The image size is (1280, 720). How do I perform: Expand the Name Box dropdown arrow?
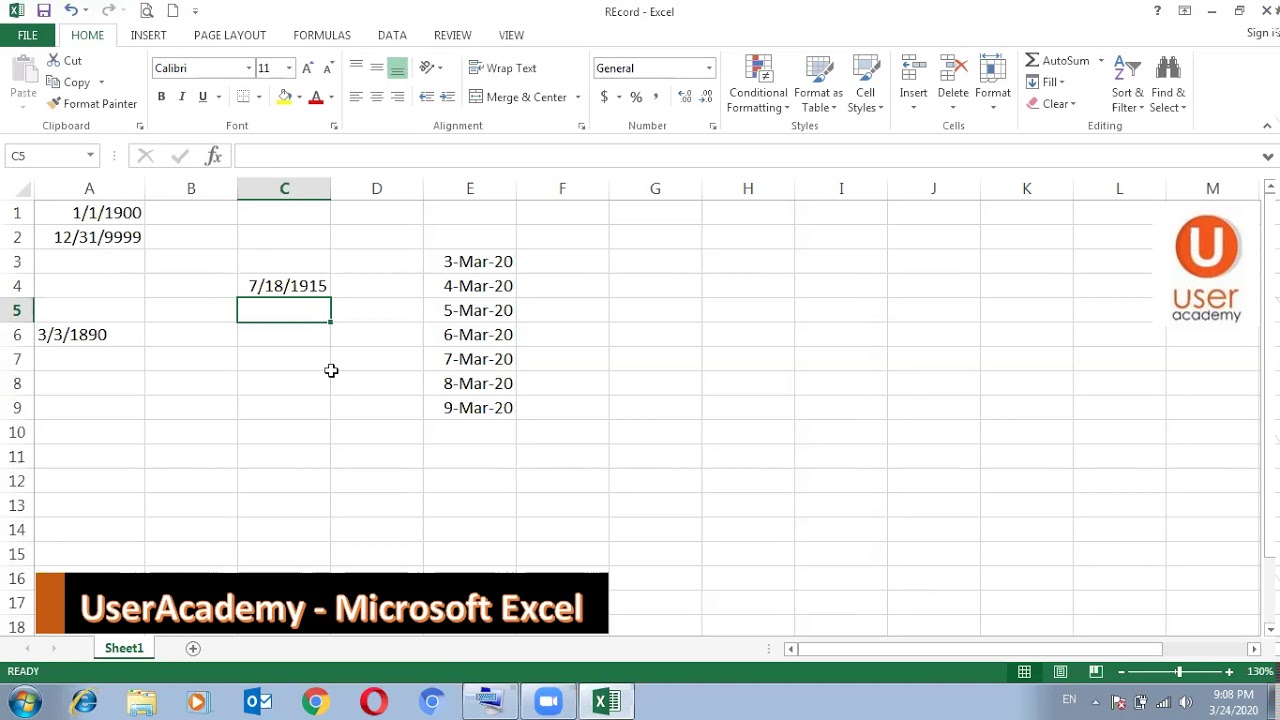(90, 155)
